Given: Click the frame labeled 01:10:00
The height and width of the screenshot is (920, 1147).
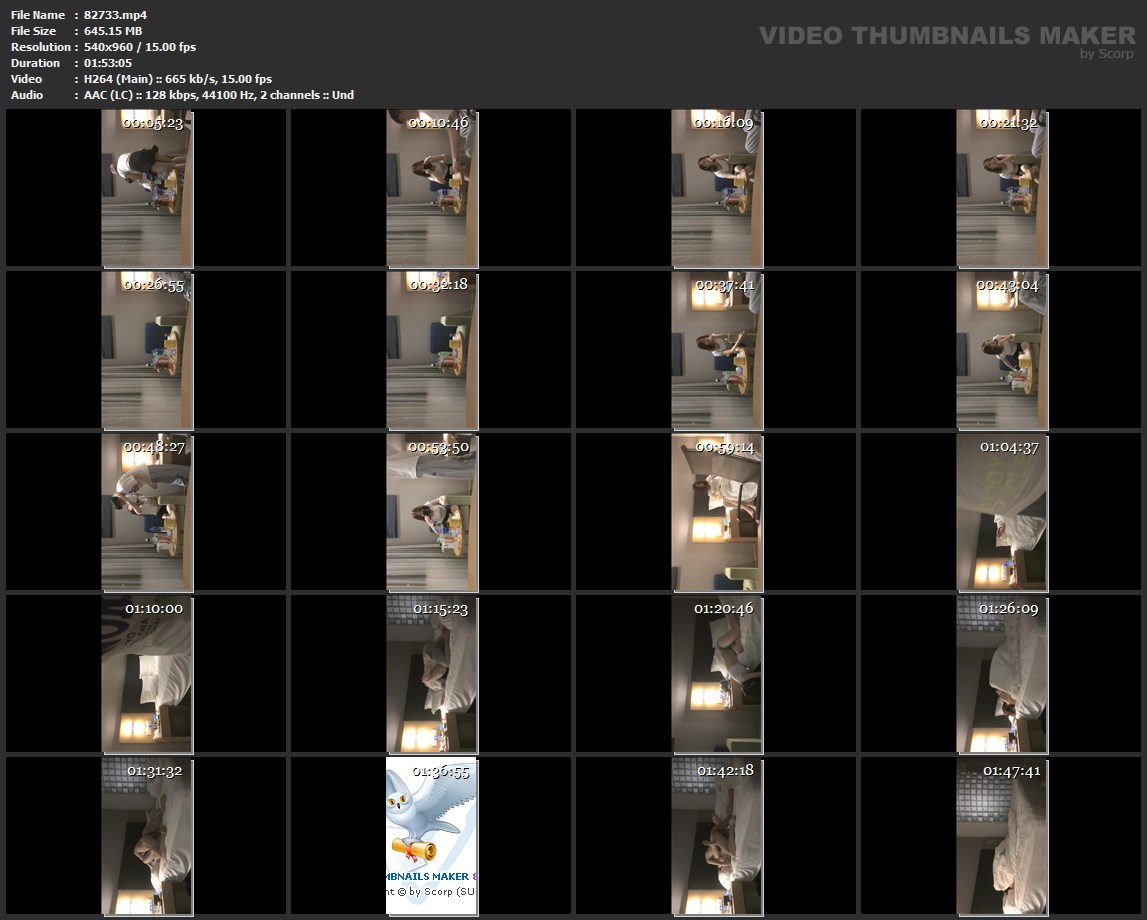Looking at the screenshot, I should tap(146, 674).
